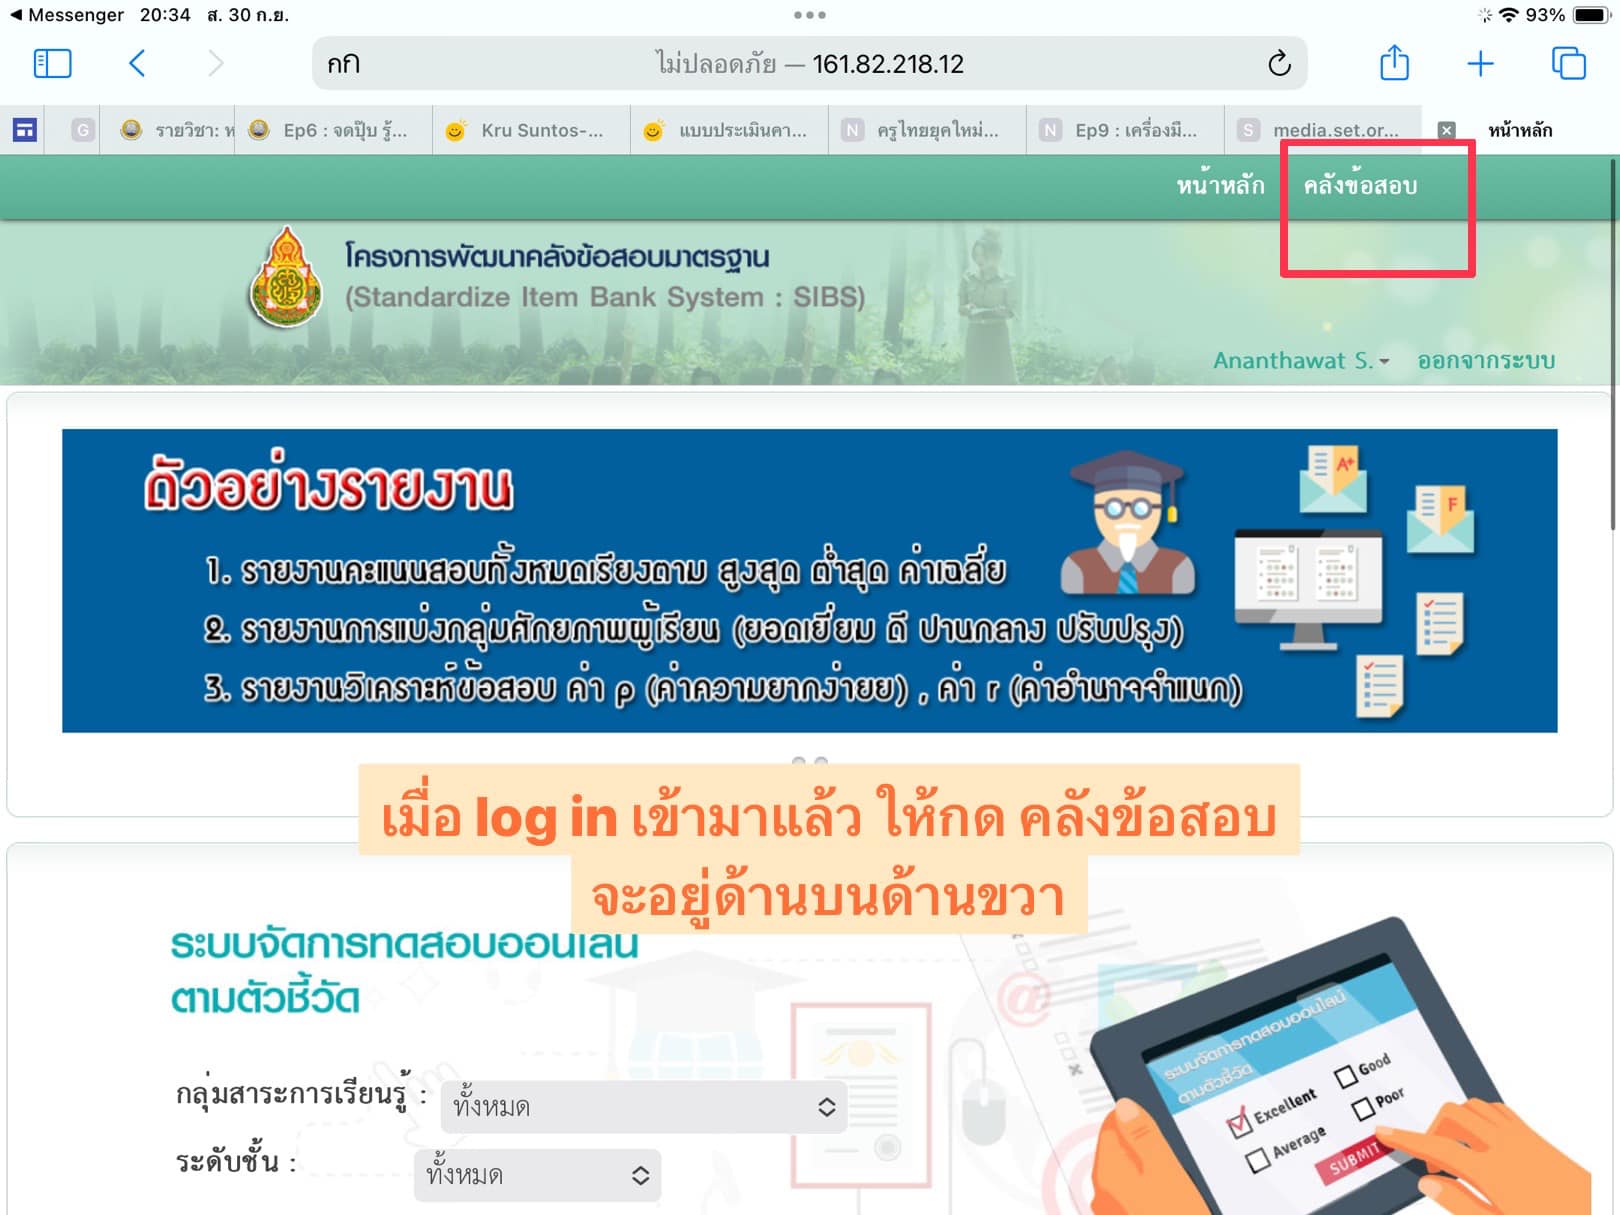
Task: Click the forward navigation arrow
Action: 216,63
